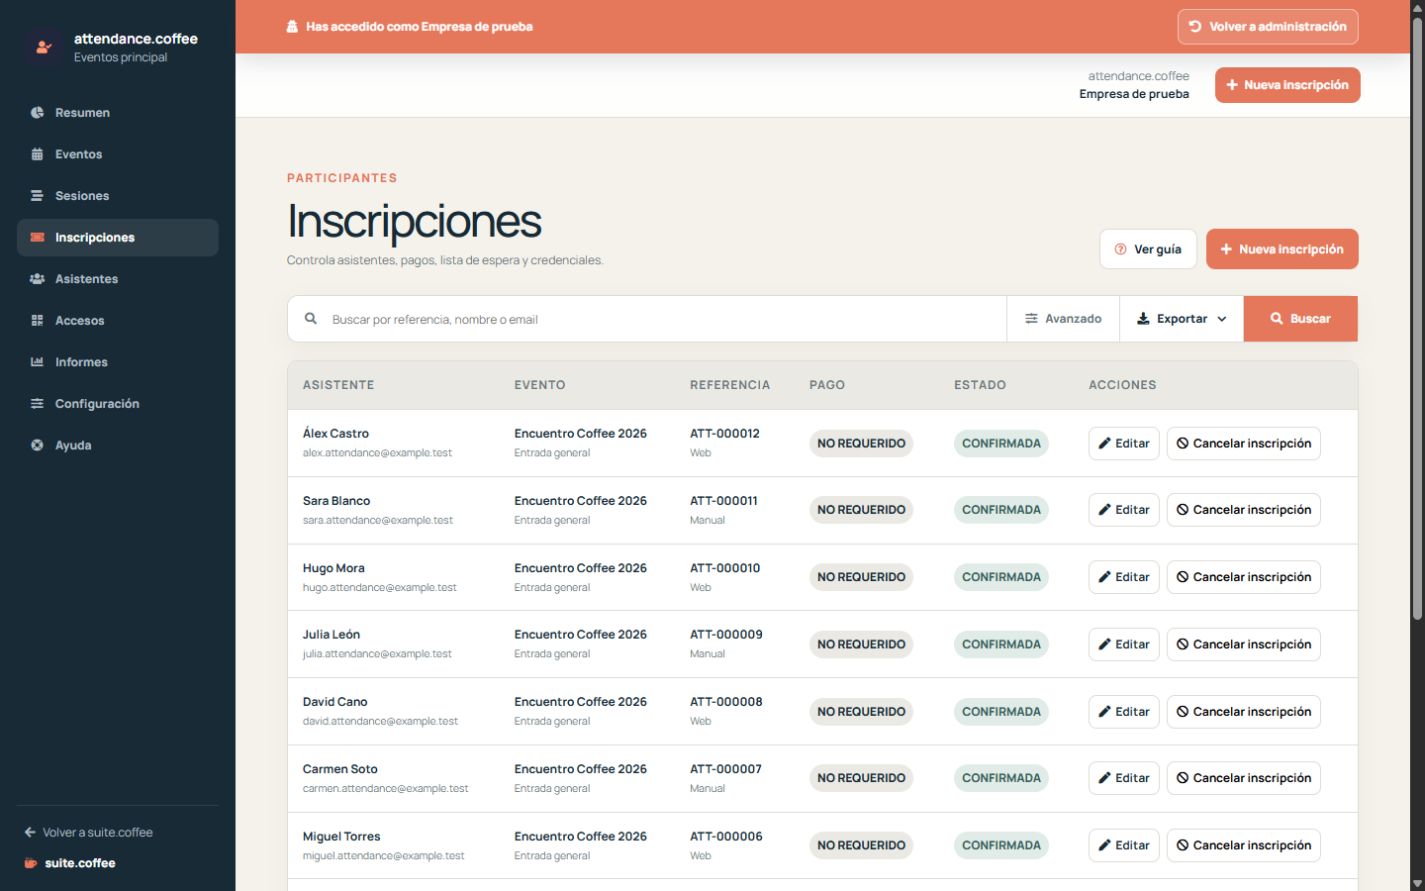
Task: Click the attendance.coffee logo icon
Action: [x=43, y=47]
